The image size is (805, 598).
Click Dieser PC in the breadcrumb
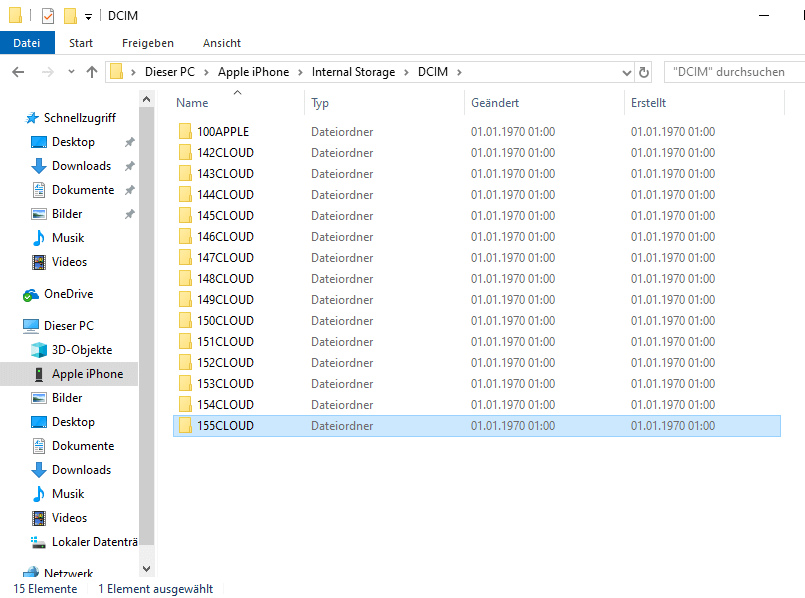[x=169, y=72]
